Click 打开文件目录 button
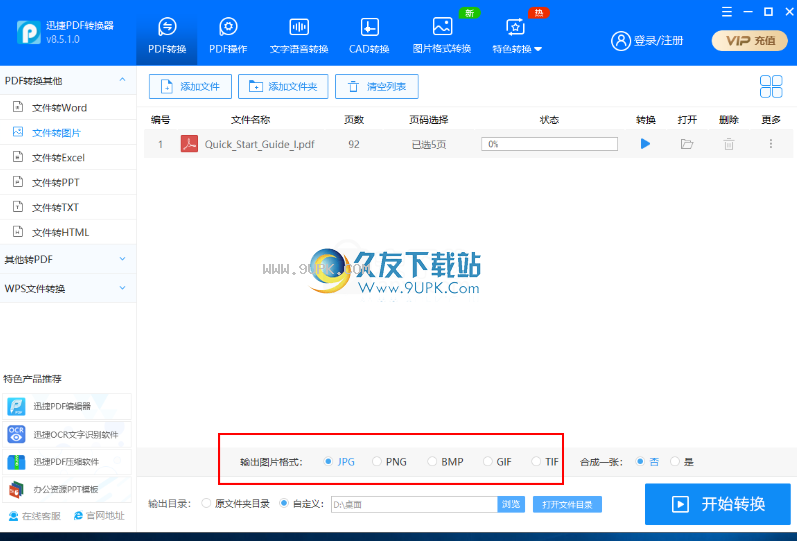 click(567, 504)
